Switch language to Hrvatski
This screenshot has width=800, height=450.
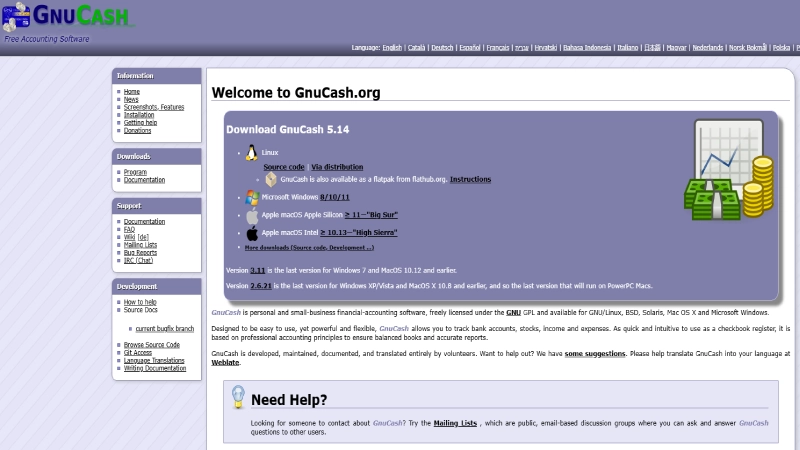(x=545, y=47)
